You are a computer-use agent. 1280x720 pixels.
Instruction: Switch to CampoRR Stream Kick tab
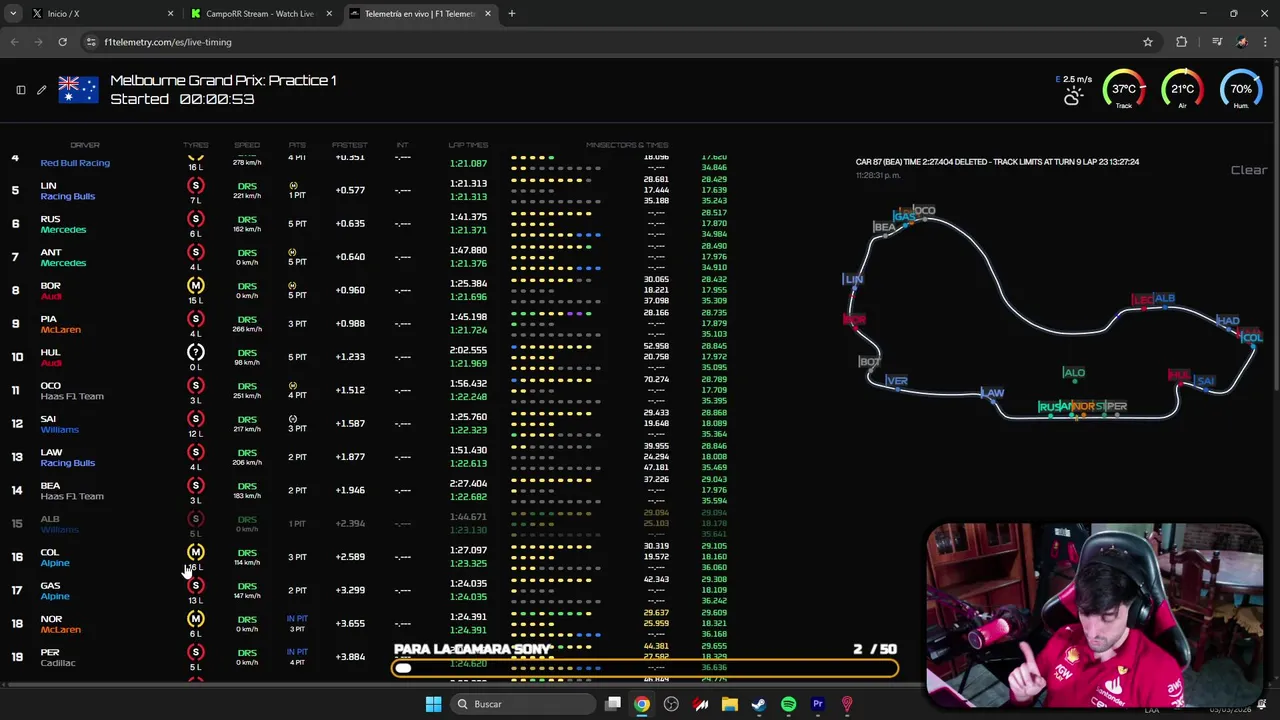(260, 14)
